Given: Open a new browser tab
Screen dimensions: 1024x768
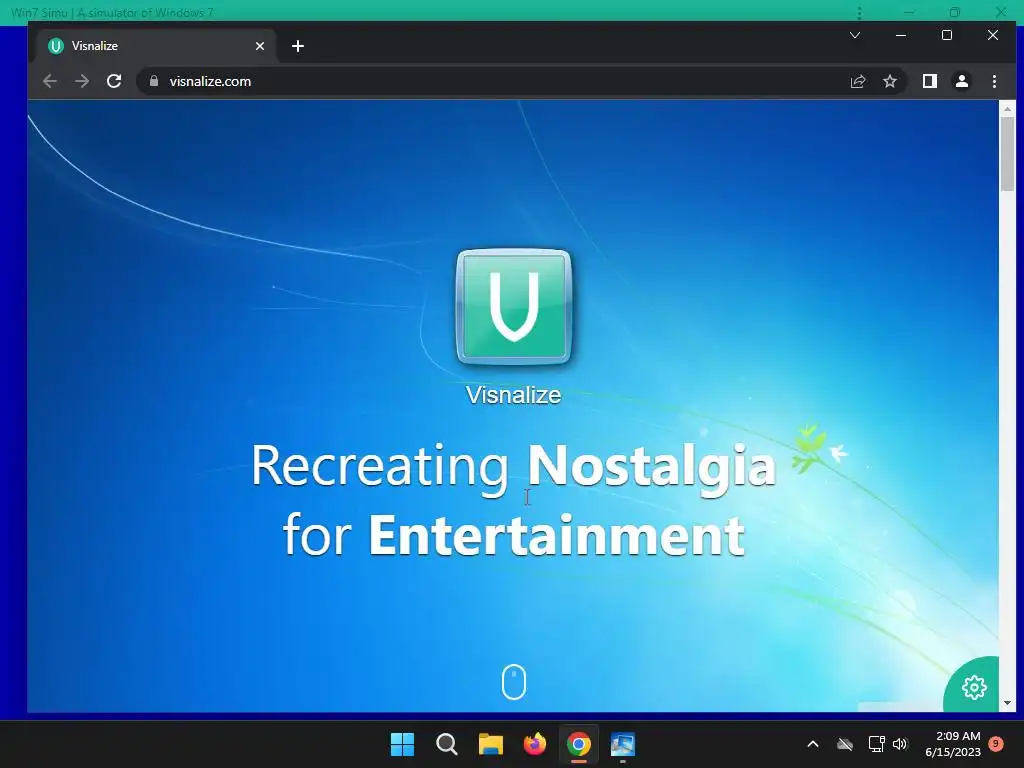Looking at the screenshot, I should 298,46.
